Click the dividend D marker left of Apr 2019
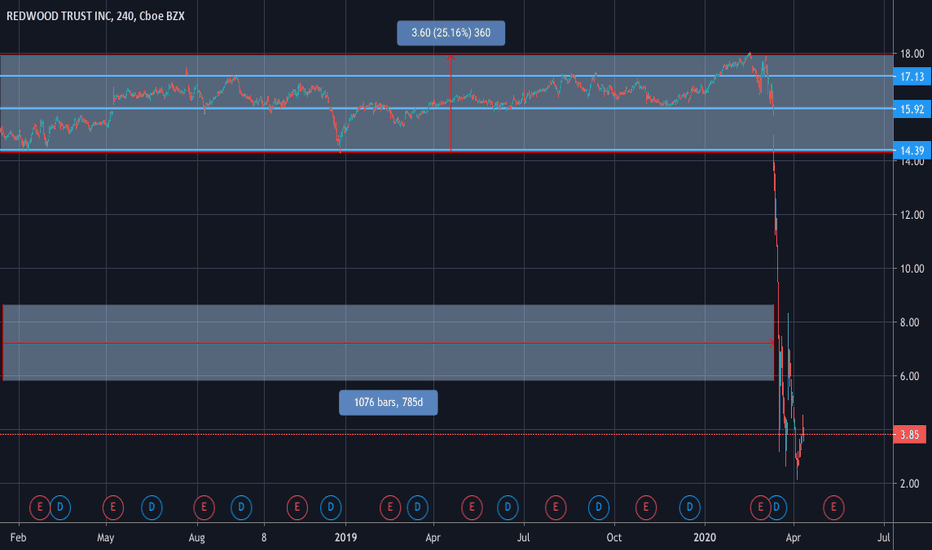Screen dimensions: 932x550 [x=417, y=507]
